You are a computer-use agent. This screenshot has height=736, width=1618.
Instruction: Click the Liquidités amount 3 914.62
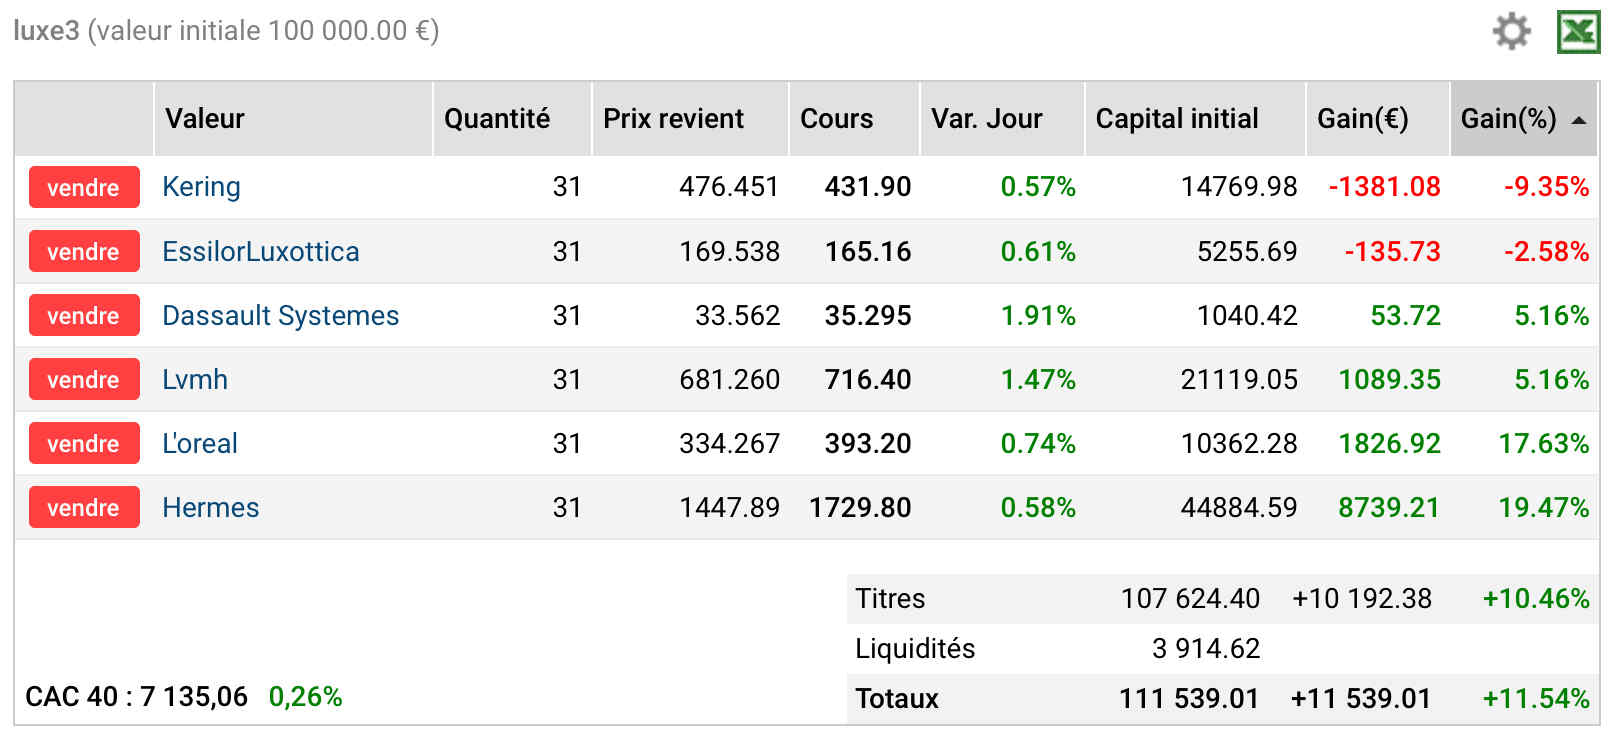1206,648
